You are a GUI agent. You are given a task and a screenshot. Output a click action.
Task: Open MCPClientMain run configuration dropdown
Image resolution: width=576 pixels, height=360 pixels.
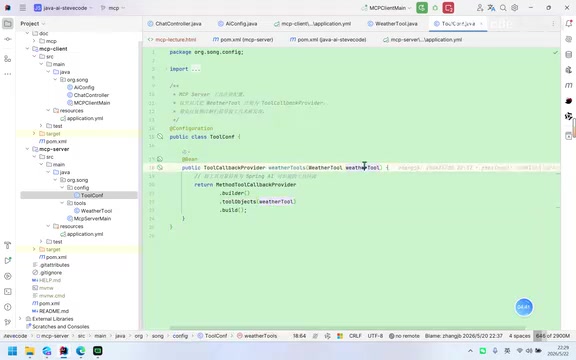[x=386, y=8]
